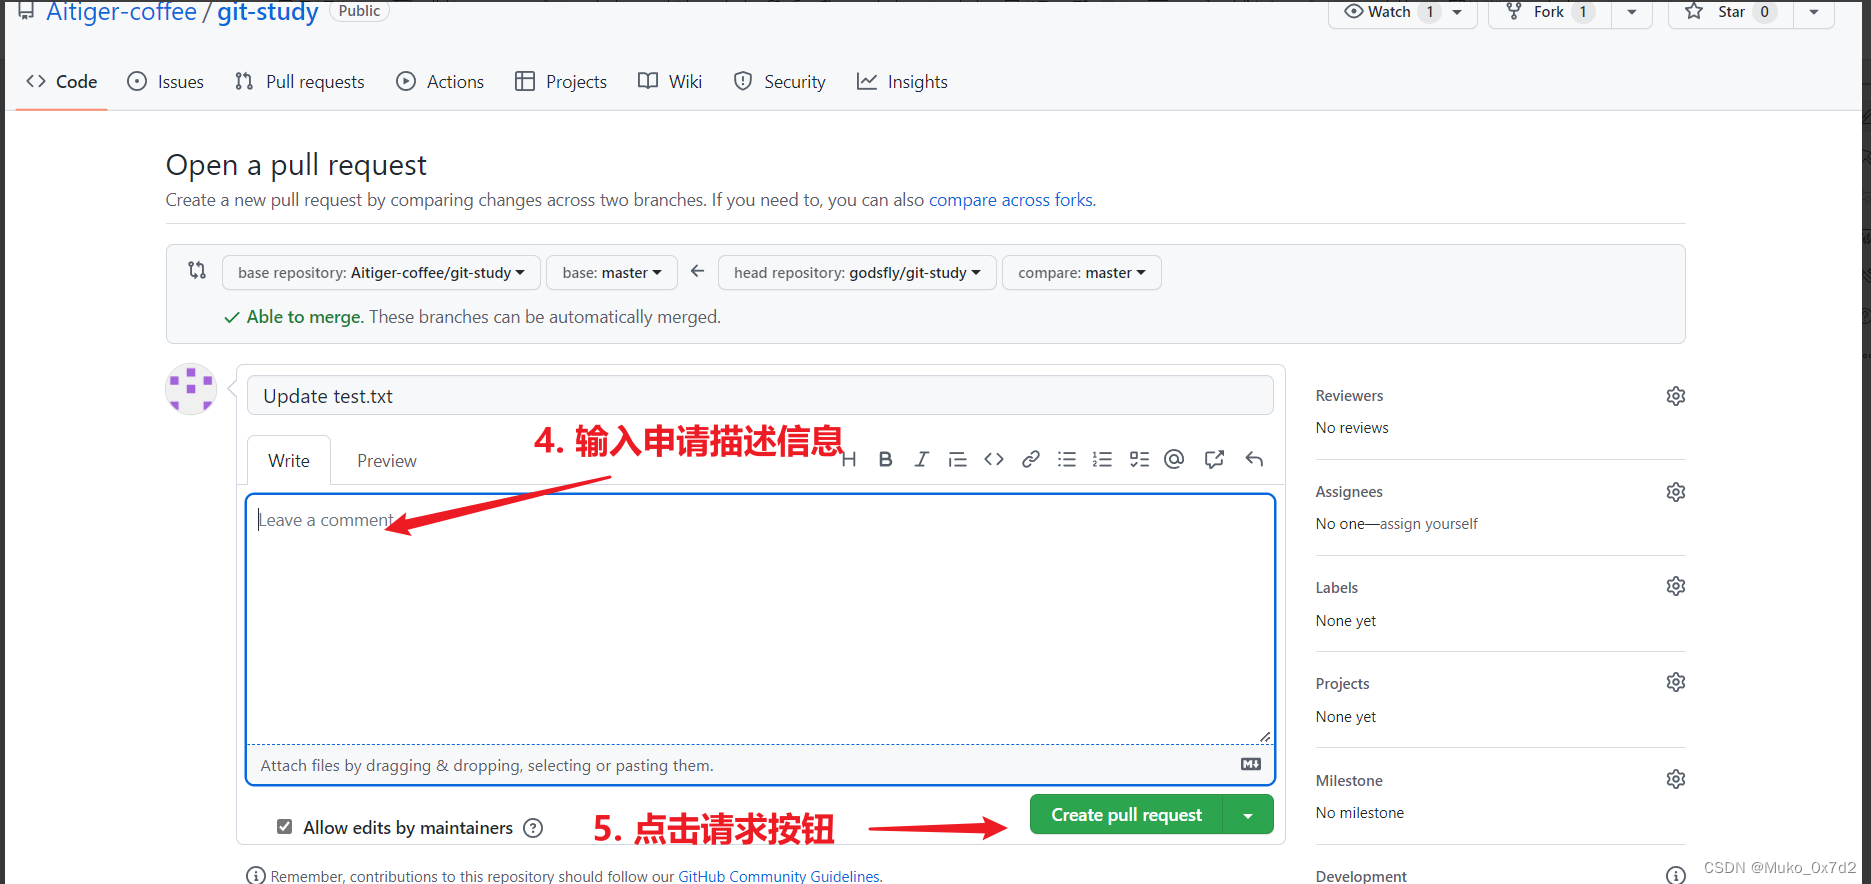Viewport: 1871px width, 884px height.
Task: Click the Fork button
Action: (x=1550, y=12)
